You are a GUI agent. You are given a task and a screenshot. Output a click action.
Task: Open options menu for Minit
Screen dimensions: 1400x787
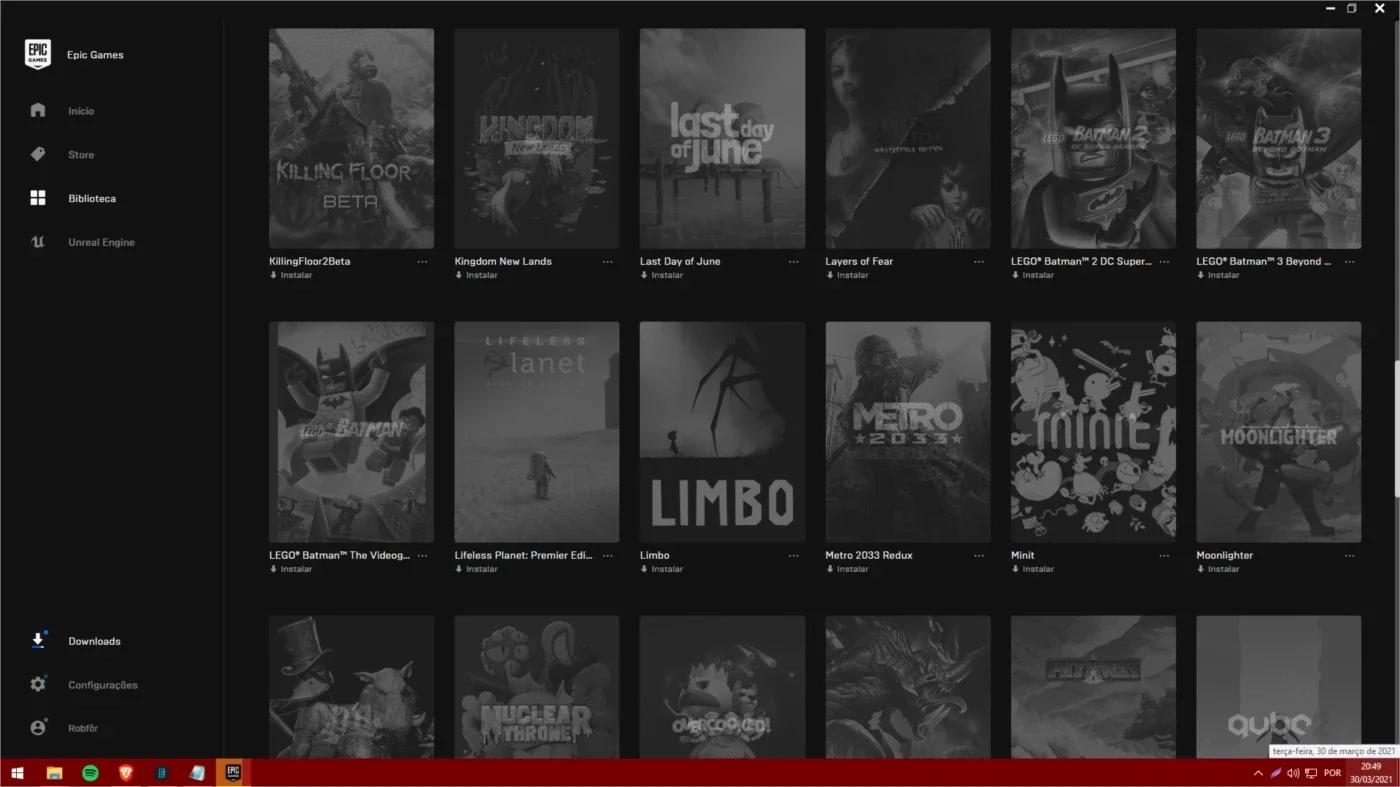[x=1164, y=556]
